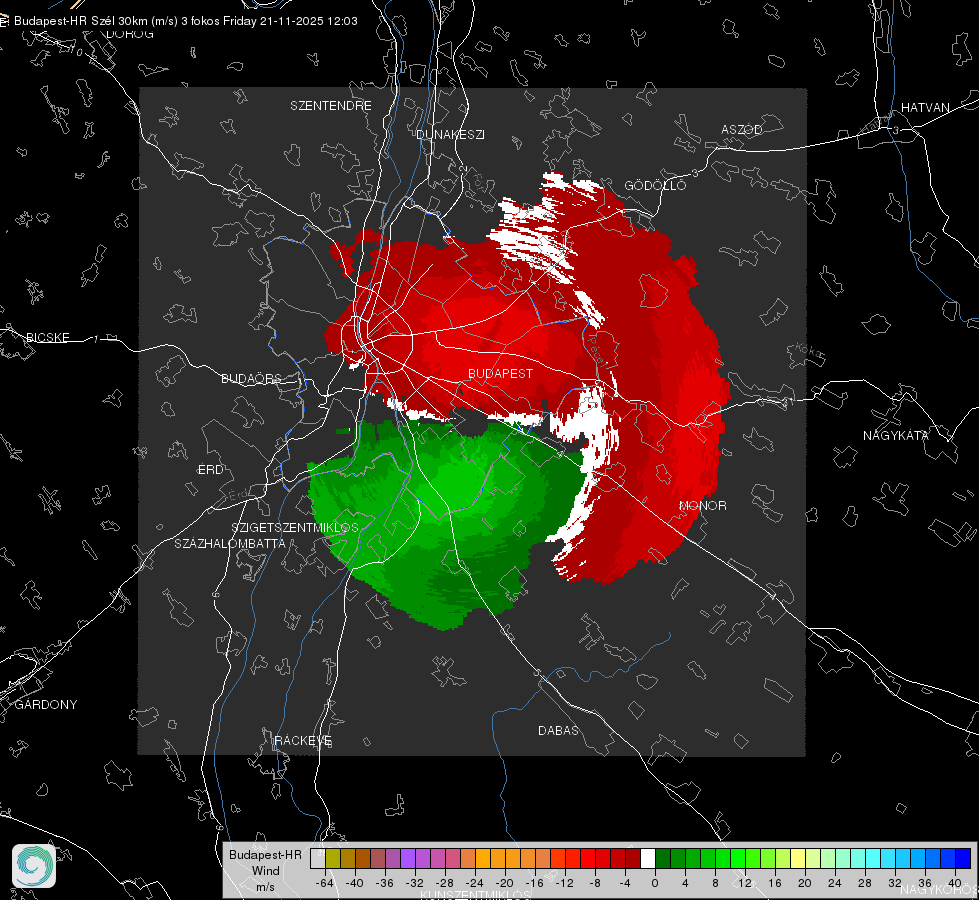Click the SZENTENDRE town label
979x900 pixels.
point(330,106)
